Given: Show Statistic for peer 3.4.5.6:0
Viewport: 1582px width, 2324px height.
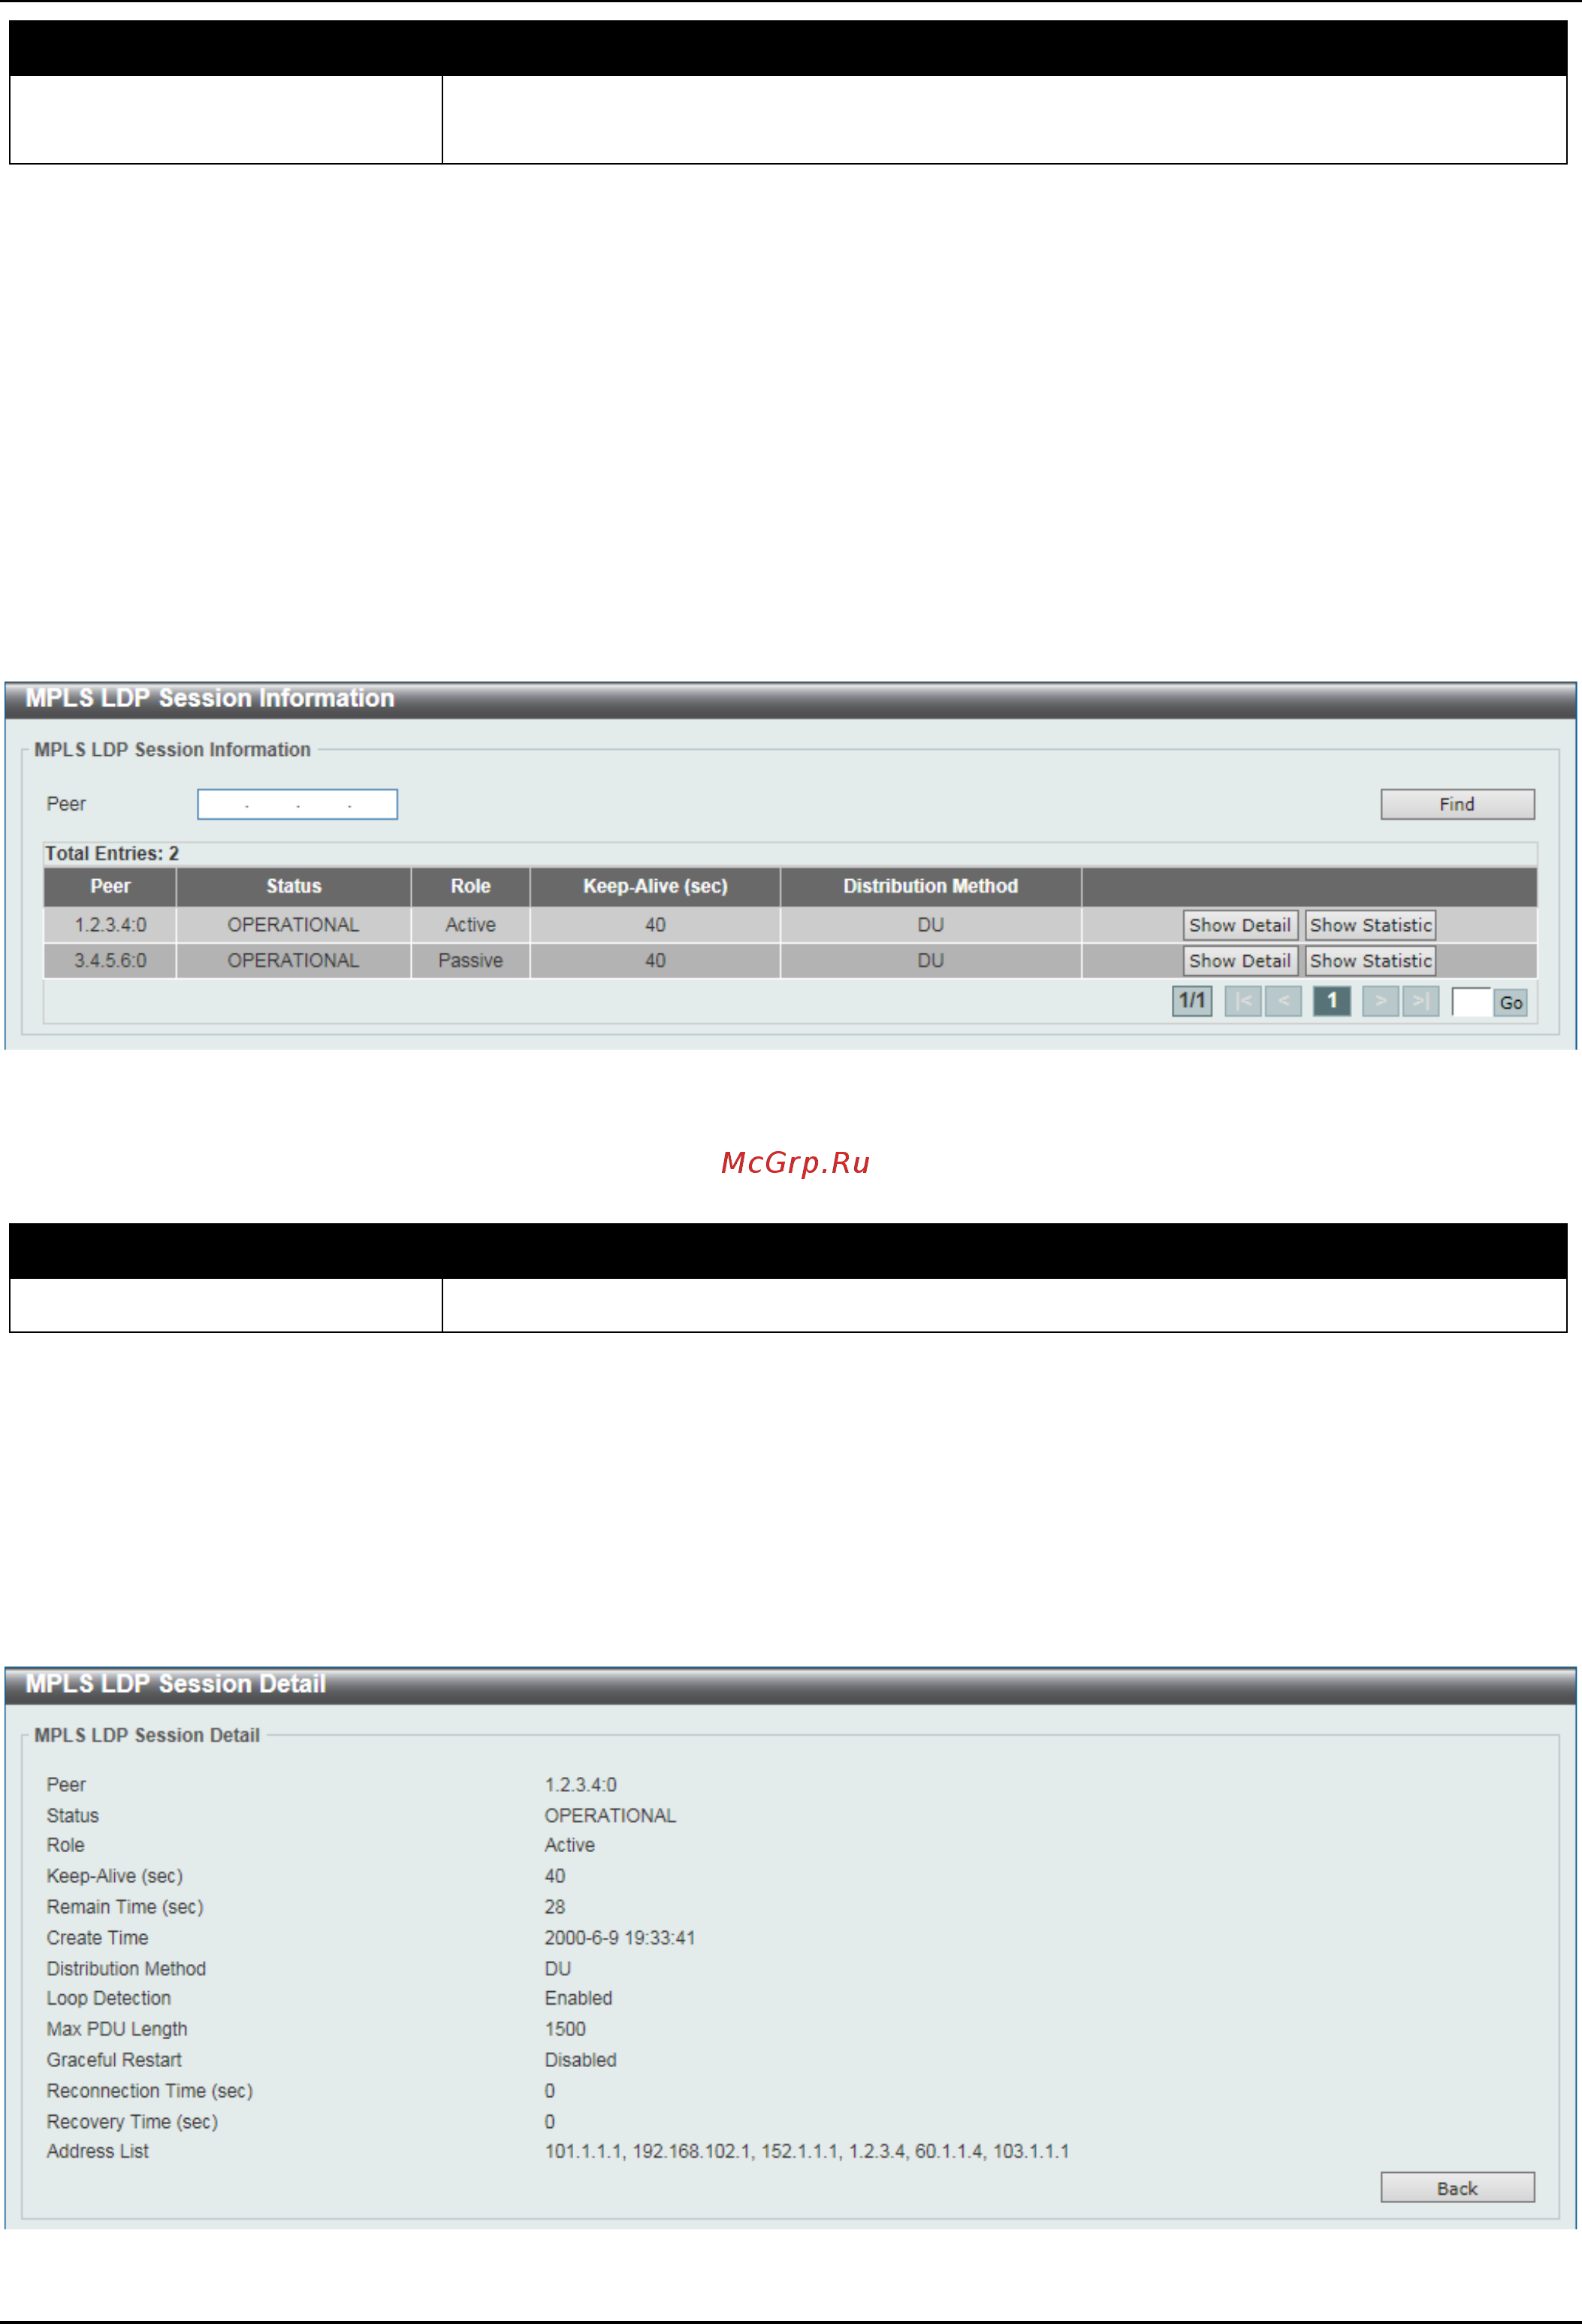Looking at the screenshot, I should [x=1370, y=961].
